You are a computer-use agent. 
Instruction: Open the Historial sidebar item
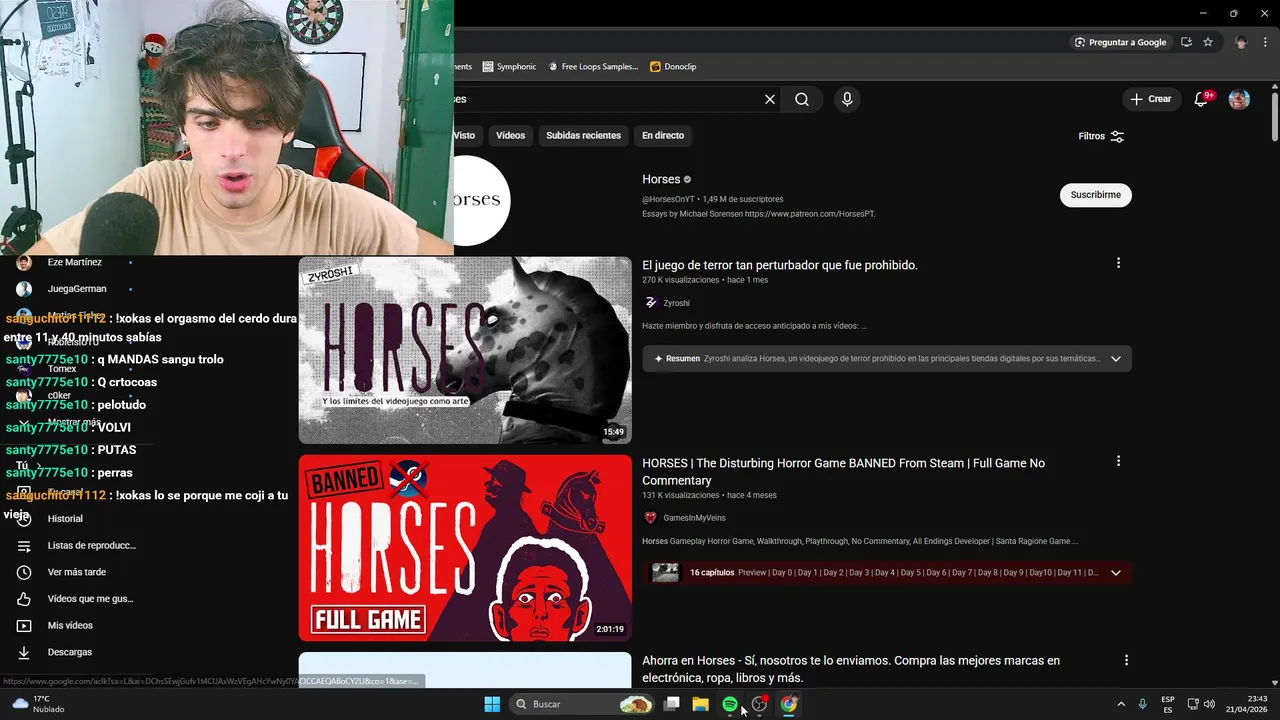tap(65, 519)
